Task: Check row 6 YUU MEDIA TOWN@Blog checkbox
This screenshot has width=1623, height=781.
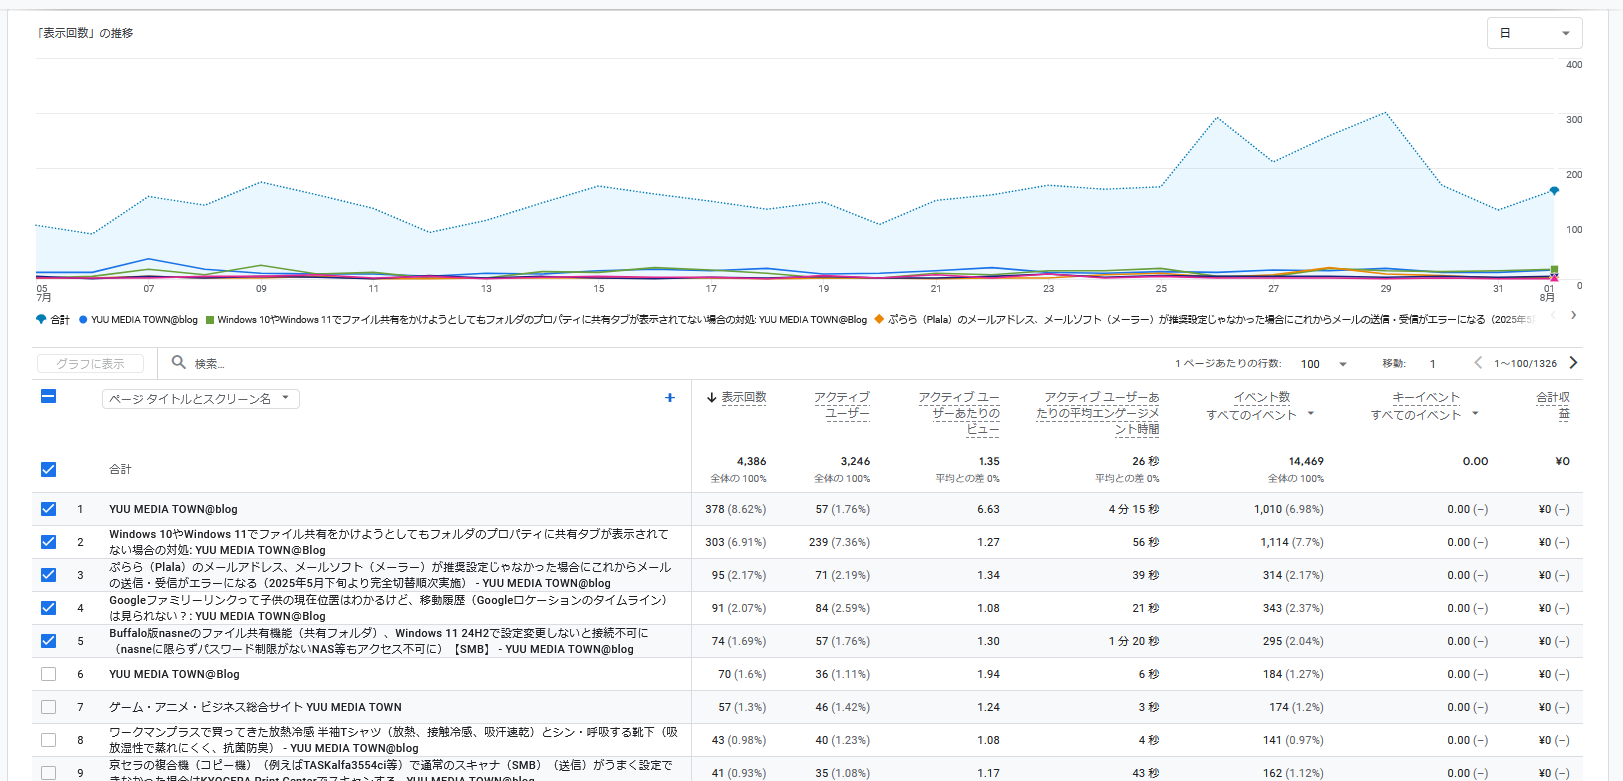Action: pos(48,674)
